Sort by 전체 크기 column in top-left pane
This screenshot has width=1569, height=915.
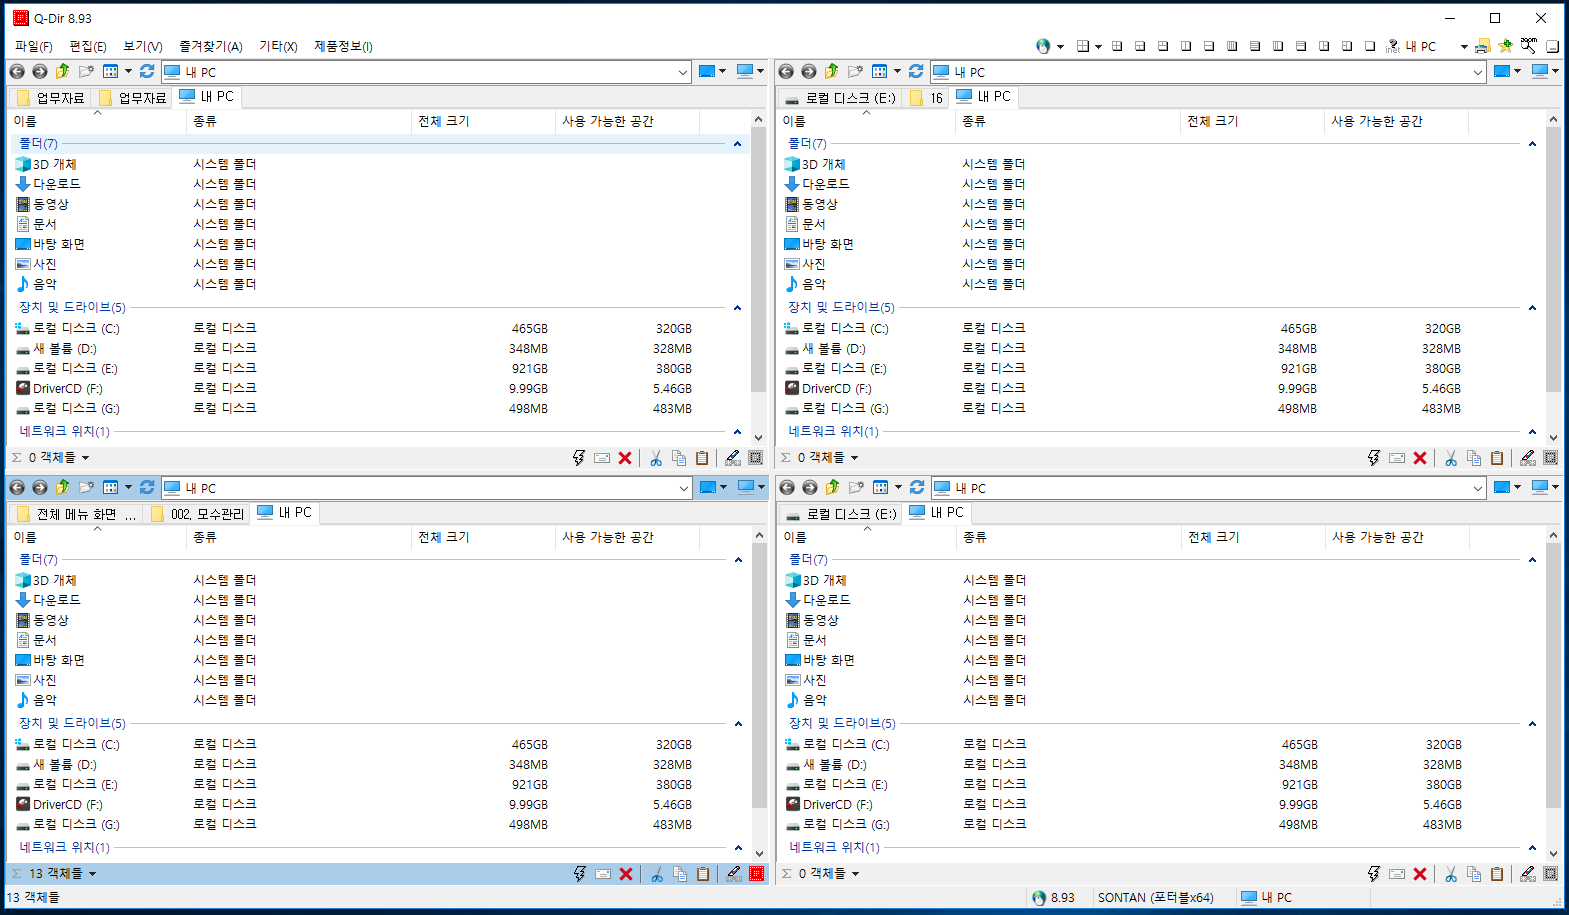pyautogui.click(x=484, y=121)
